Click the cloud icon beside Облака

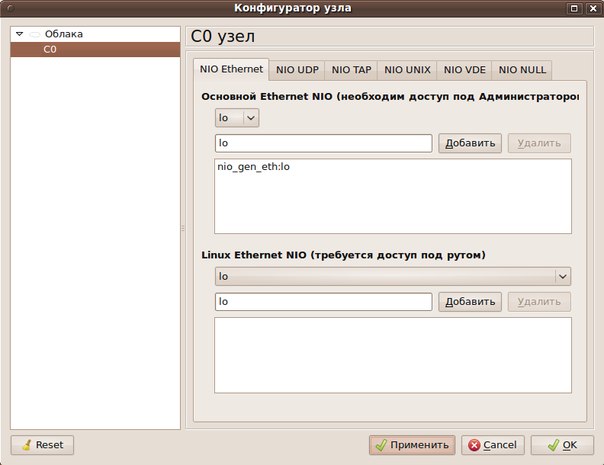pyautogui.click(x=35, y=34)
